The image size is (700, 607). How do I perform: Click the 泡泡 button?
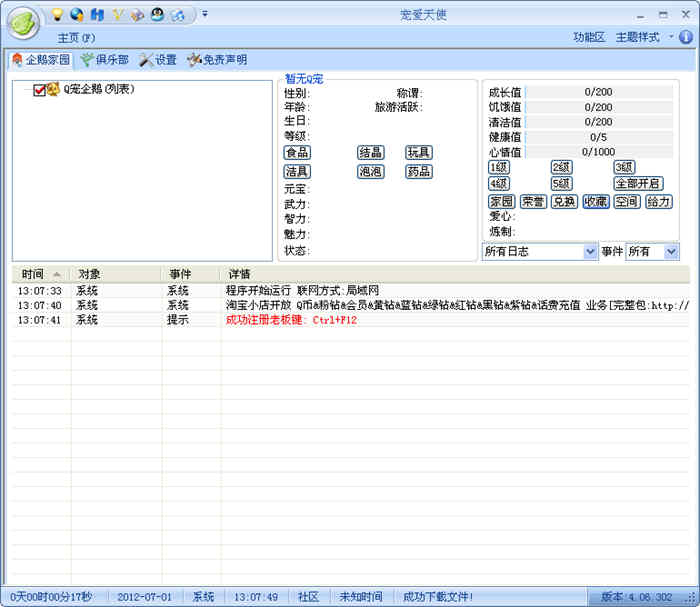click(371, 171)
